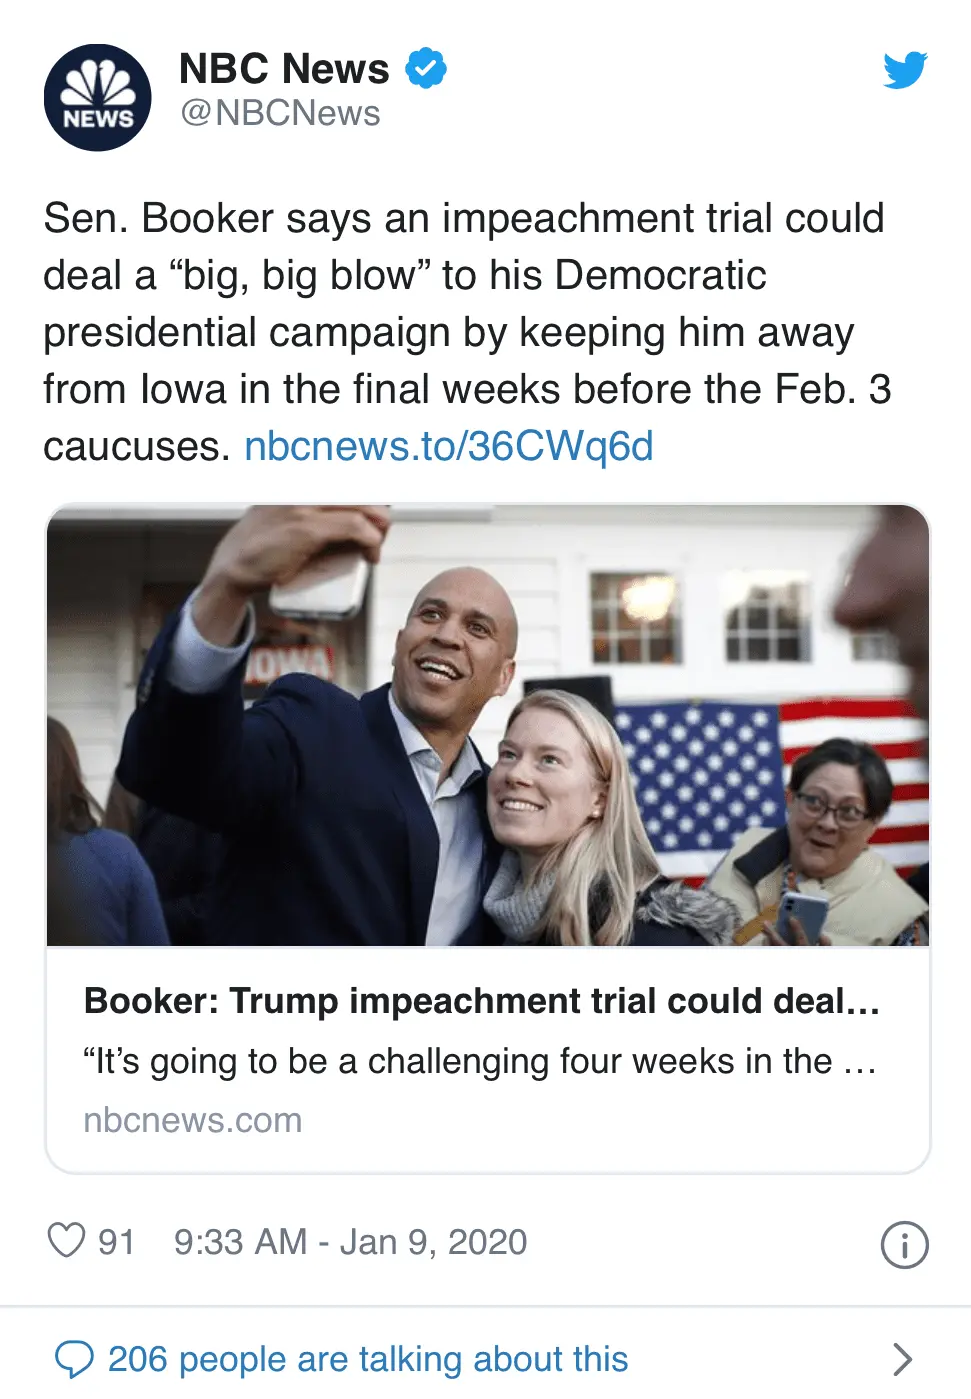Like the tweet with the heart icon

(66, 1240)
